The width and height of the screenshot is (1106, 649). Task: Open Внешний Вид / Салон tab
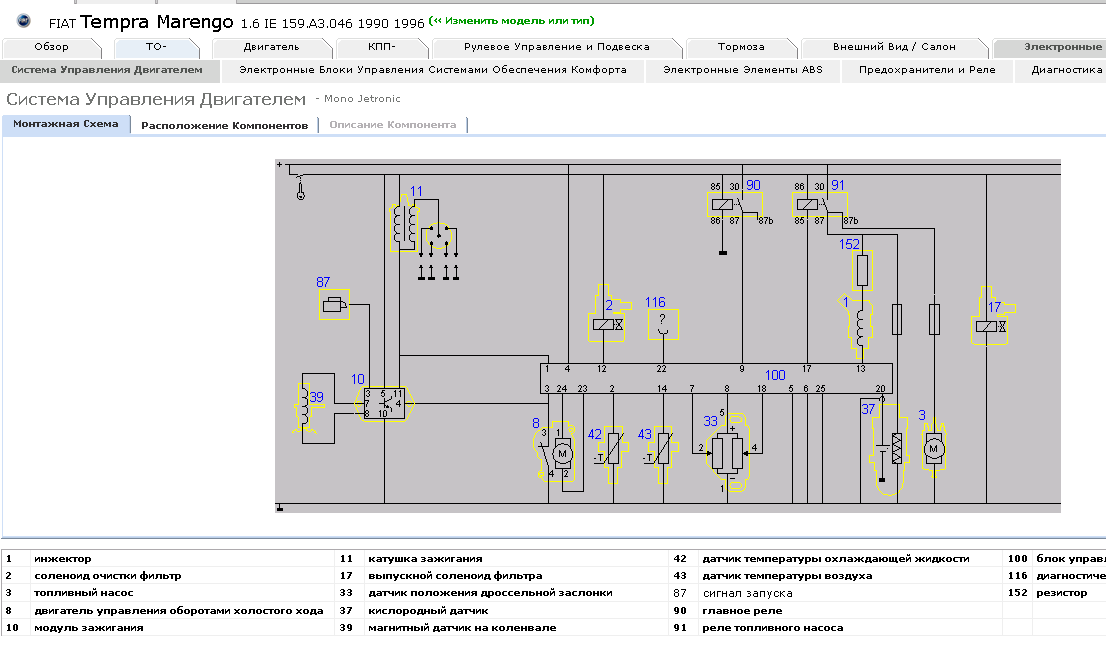pos(894,47)
